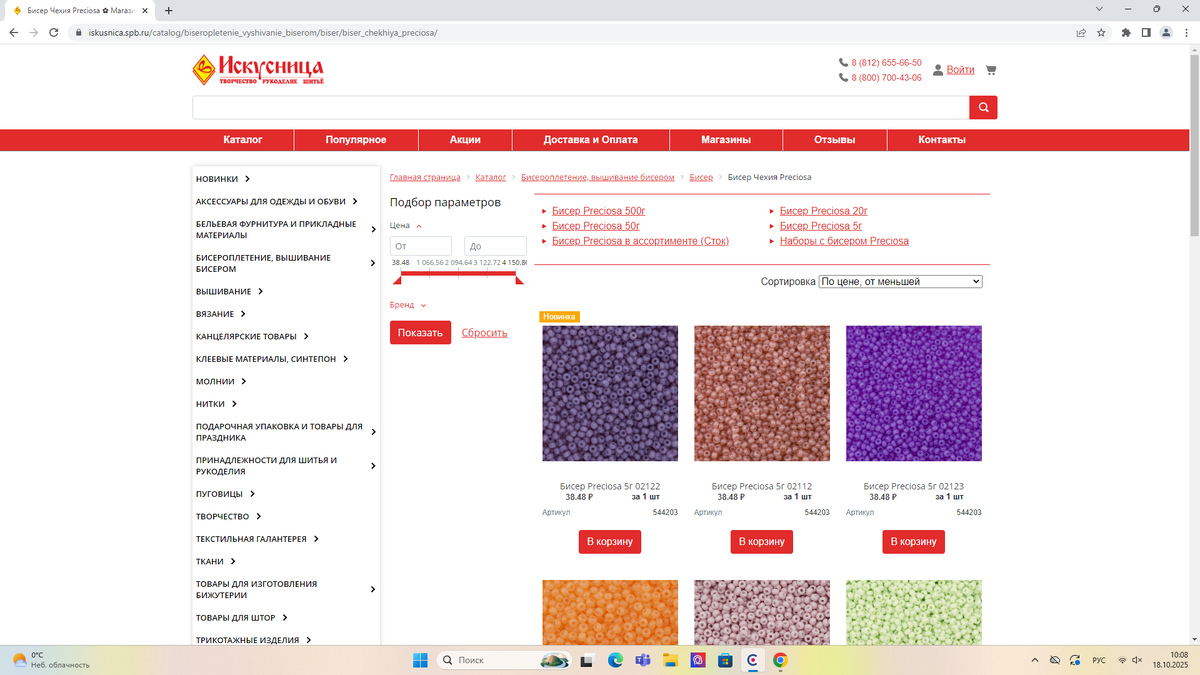Open the Контакты menu item
Viewport: 1200px width, 675px height.
942,140
